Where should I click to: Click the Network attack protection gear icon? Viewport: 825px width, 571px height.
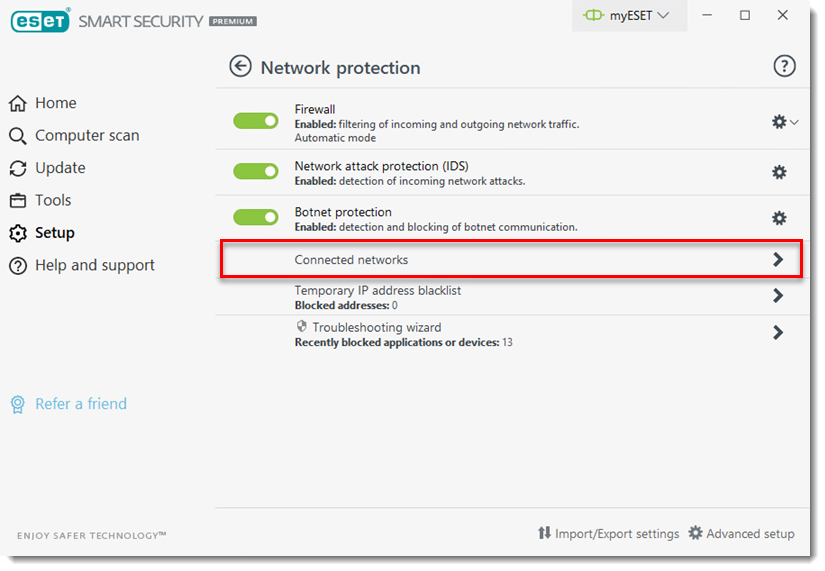point(779,172)
